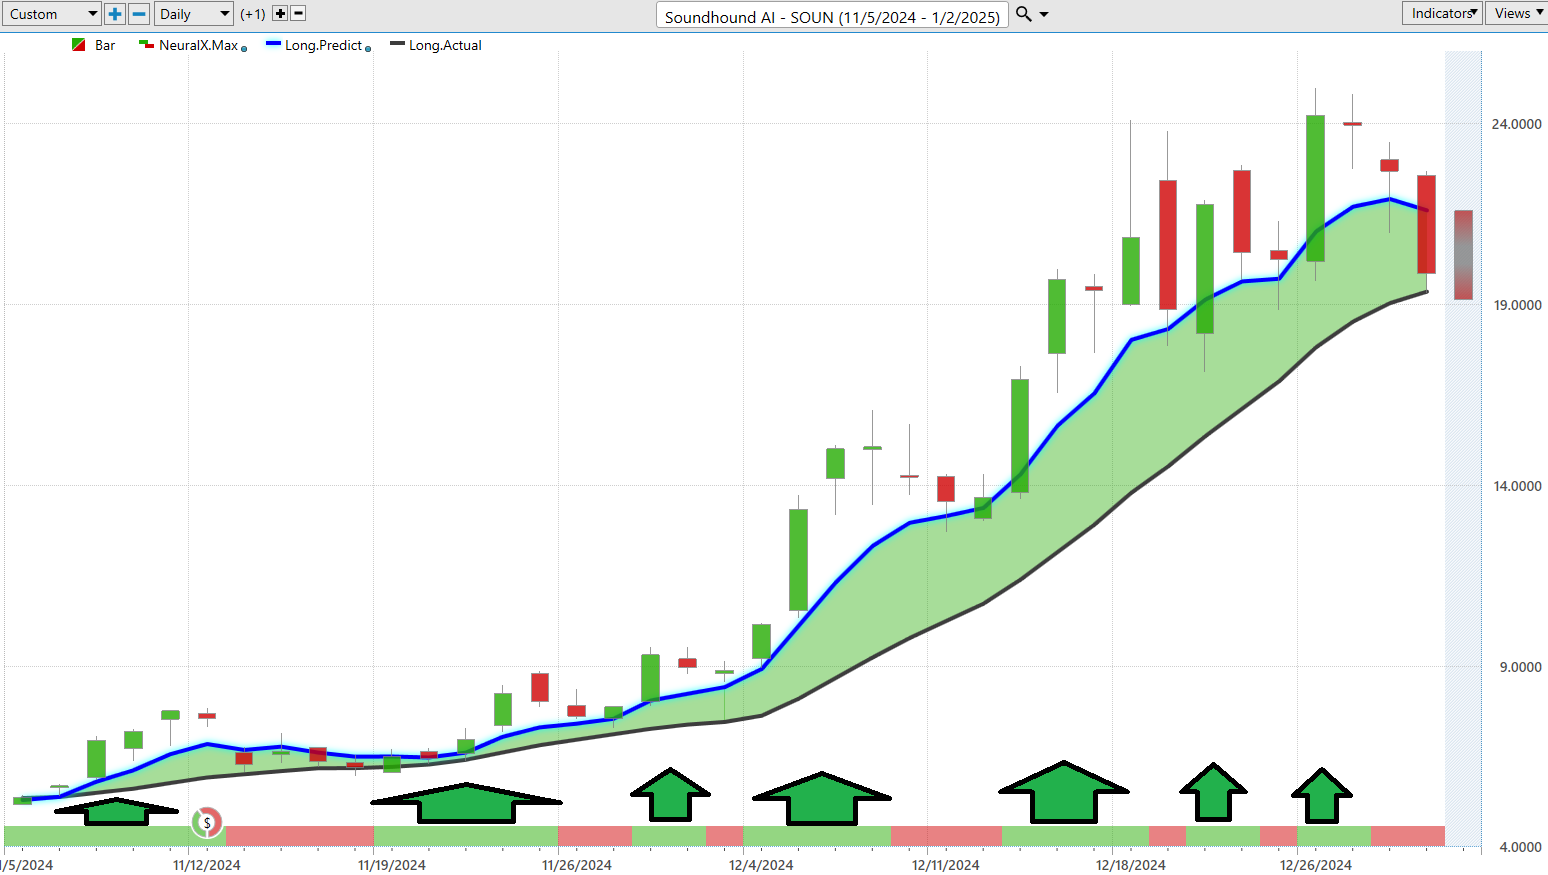Click the Soundhound AI symbol title field
1548x875 pixels.
(831, 16)
